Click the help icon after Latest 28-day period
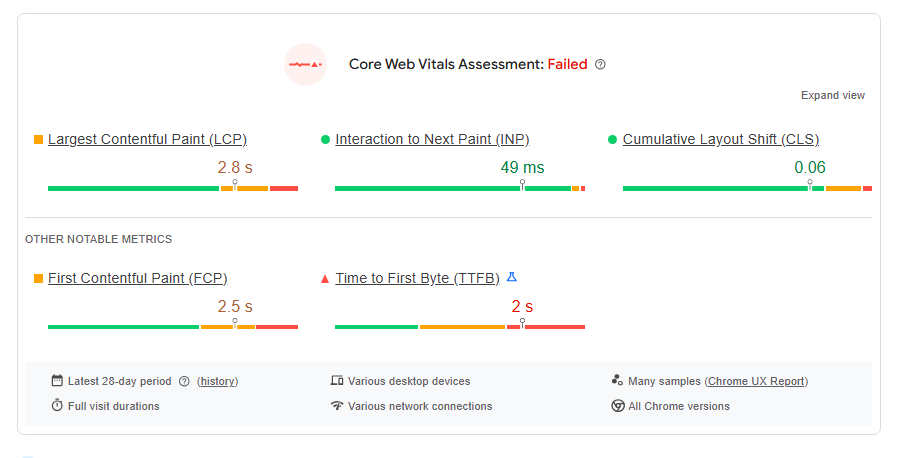899x458 pixels. tap(184, 381)
